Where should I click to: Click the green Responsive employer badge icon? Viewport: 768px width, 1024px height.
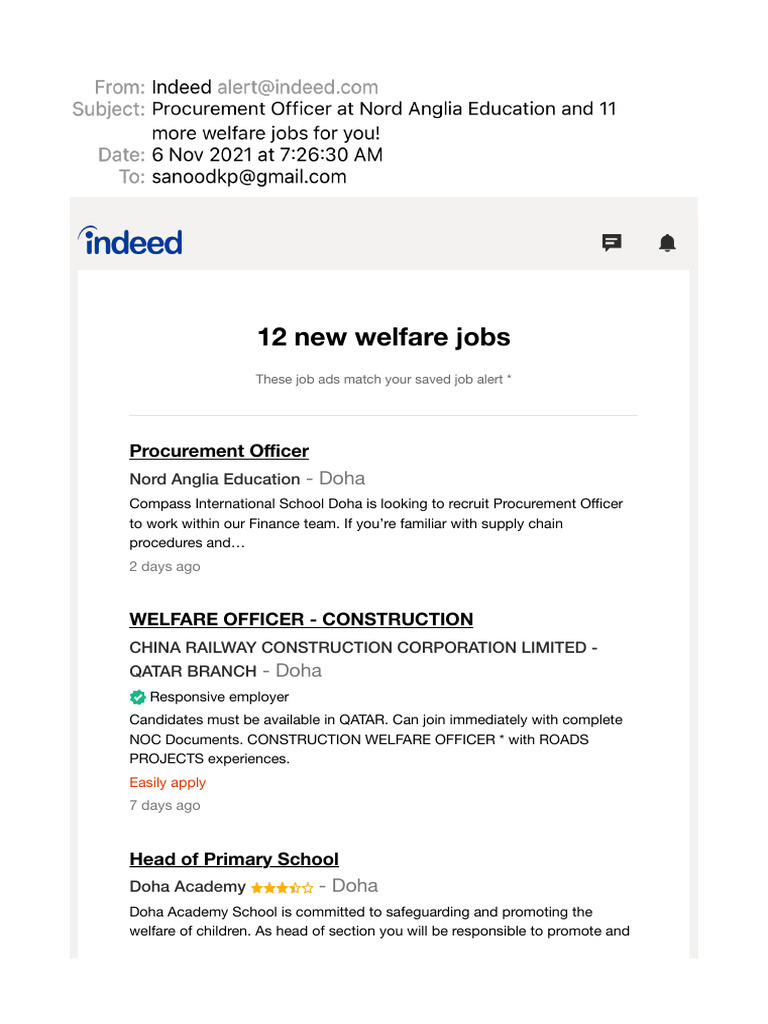click(137, 697)
